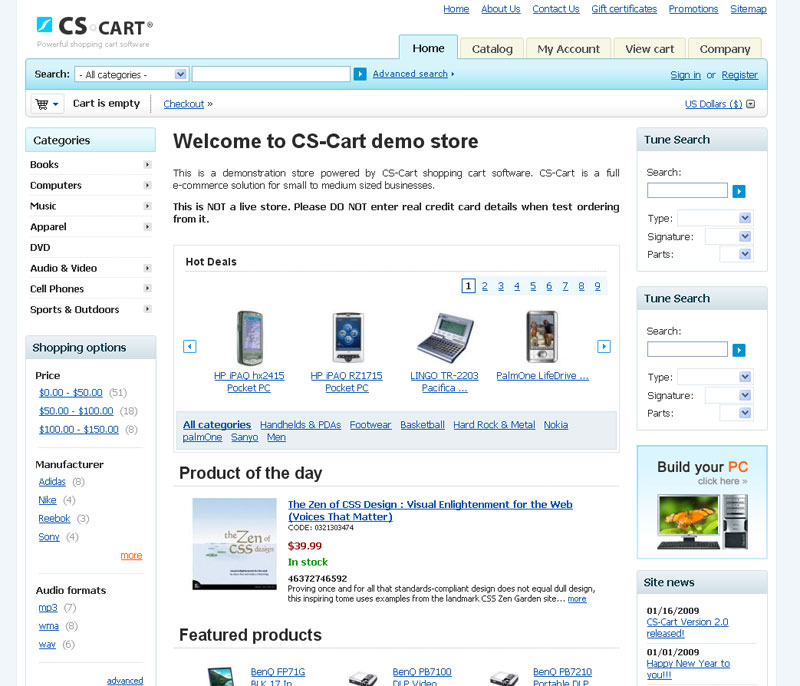Click the header search text field

tap(270, 74)
